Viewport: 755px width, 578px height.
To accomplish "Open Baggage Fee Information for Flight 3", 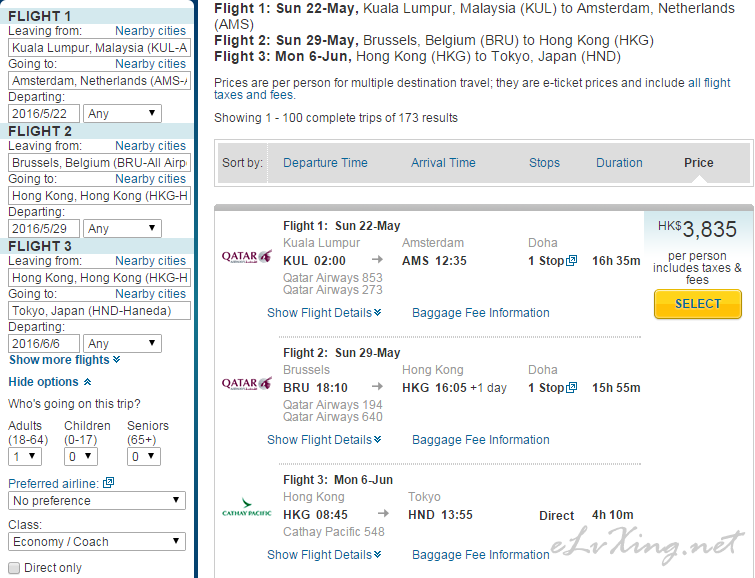I will pos(481,555).
